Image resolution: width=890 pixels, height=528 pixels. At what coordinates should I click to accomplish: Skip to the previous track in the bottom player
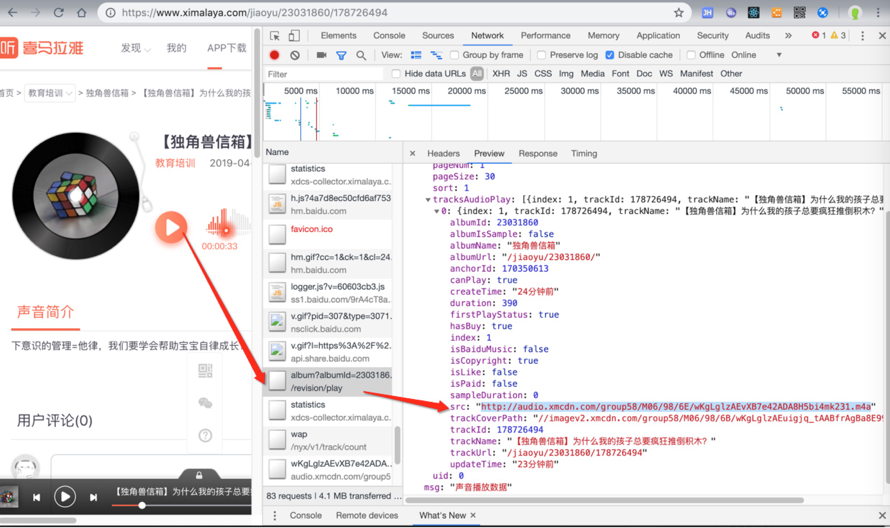36,497
